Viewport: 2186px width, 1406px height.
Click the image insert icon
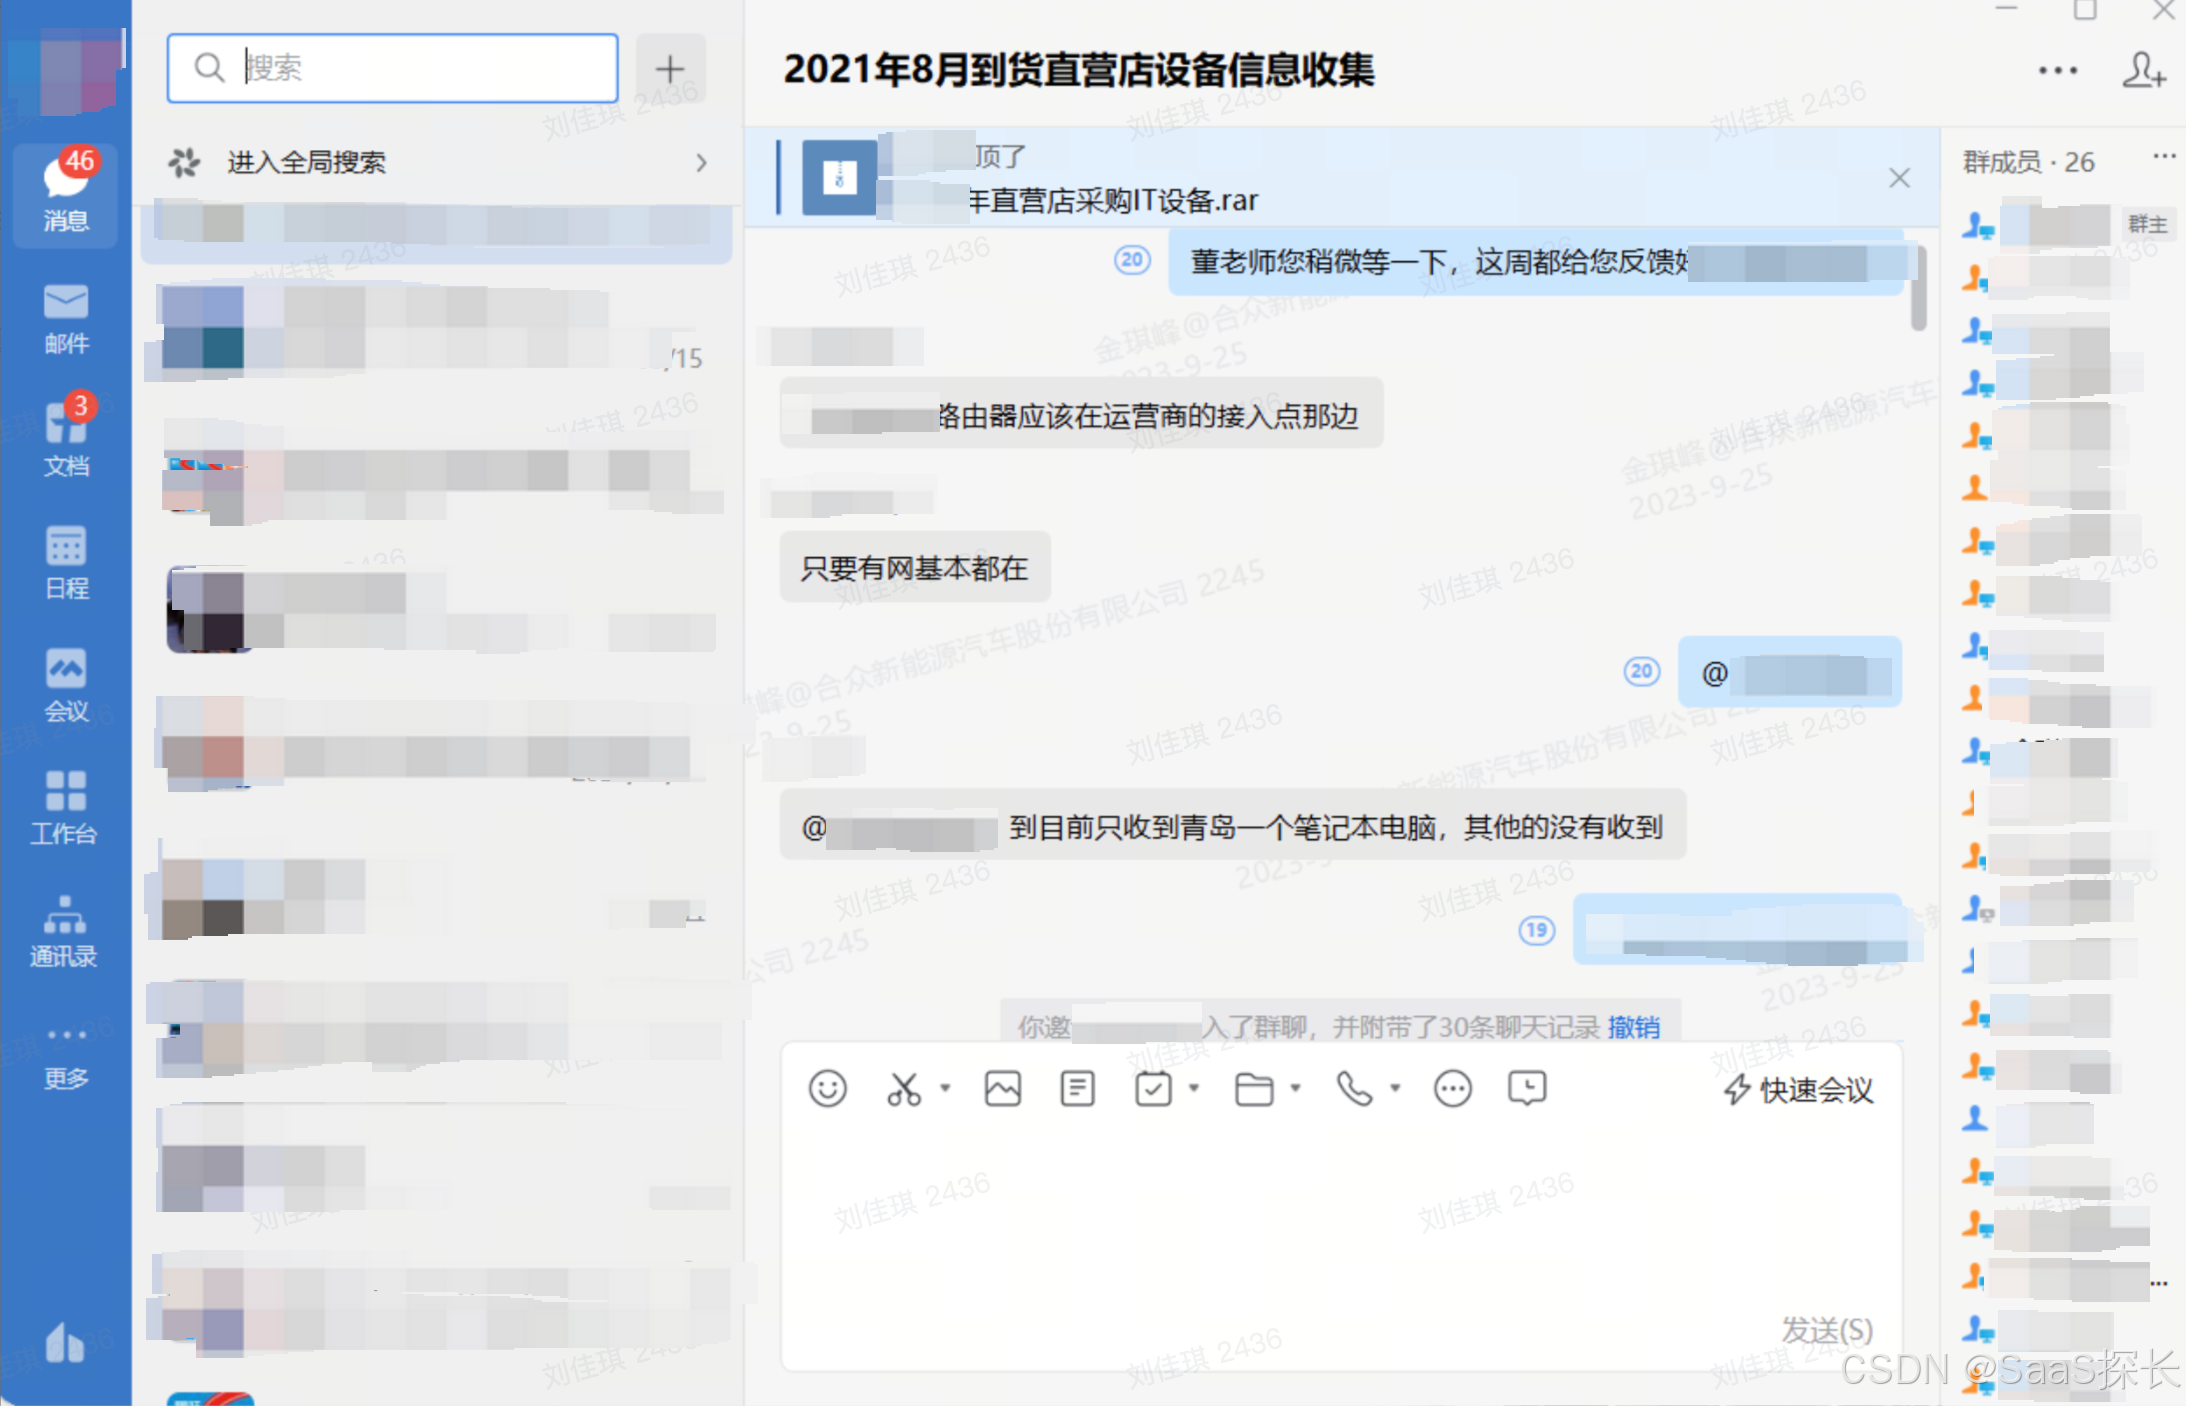point(1002,1088)
